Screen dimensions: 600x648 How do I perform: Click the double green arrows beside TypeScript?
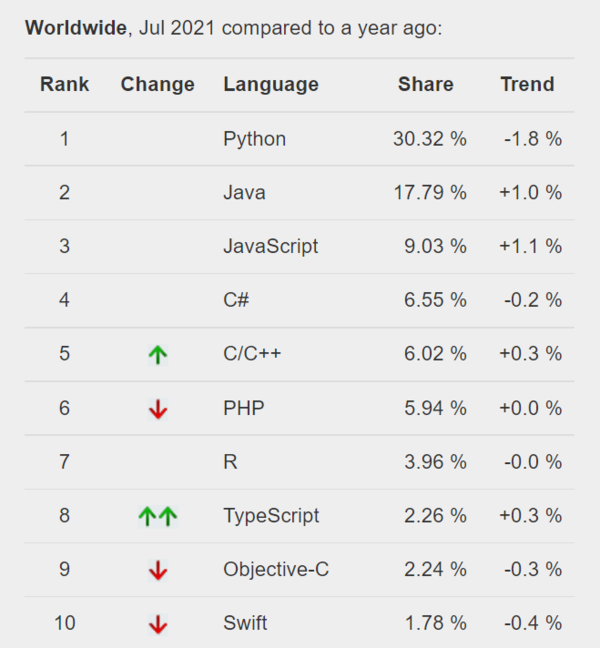(157, 516)
